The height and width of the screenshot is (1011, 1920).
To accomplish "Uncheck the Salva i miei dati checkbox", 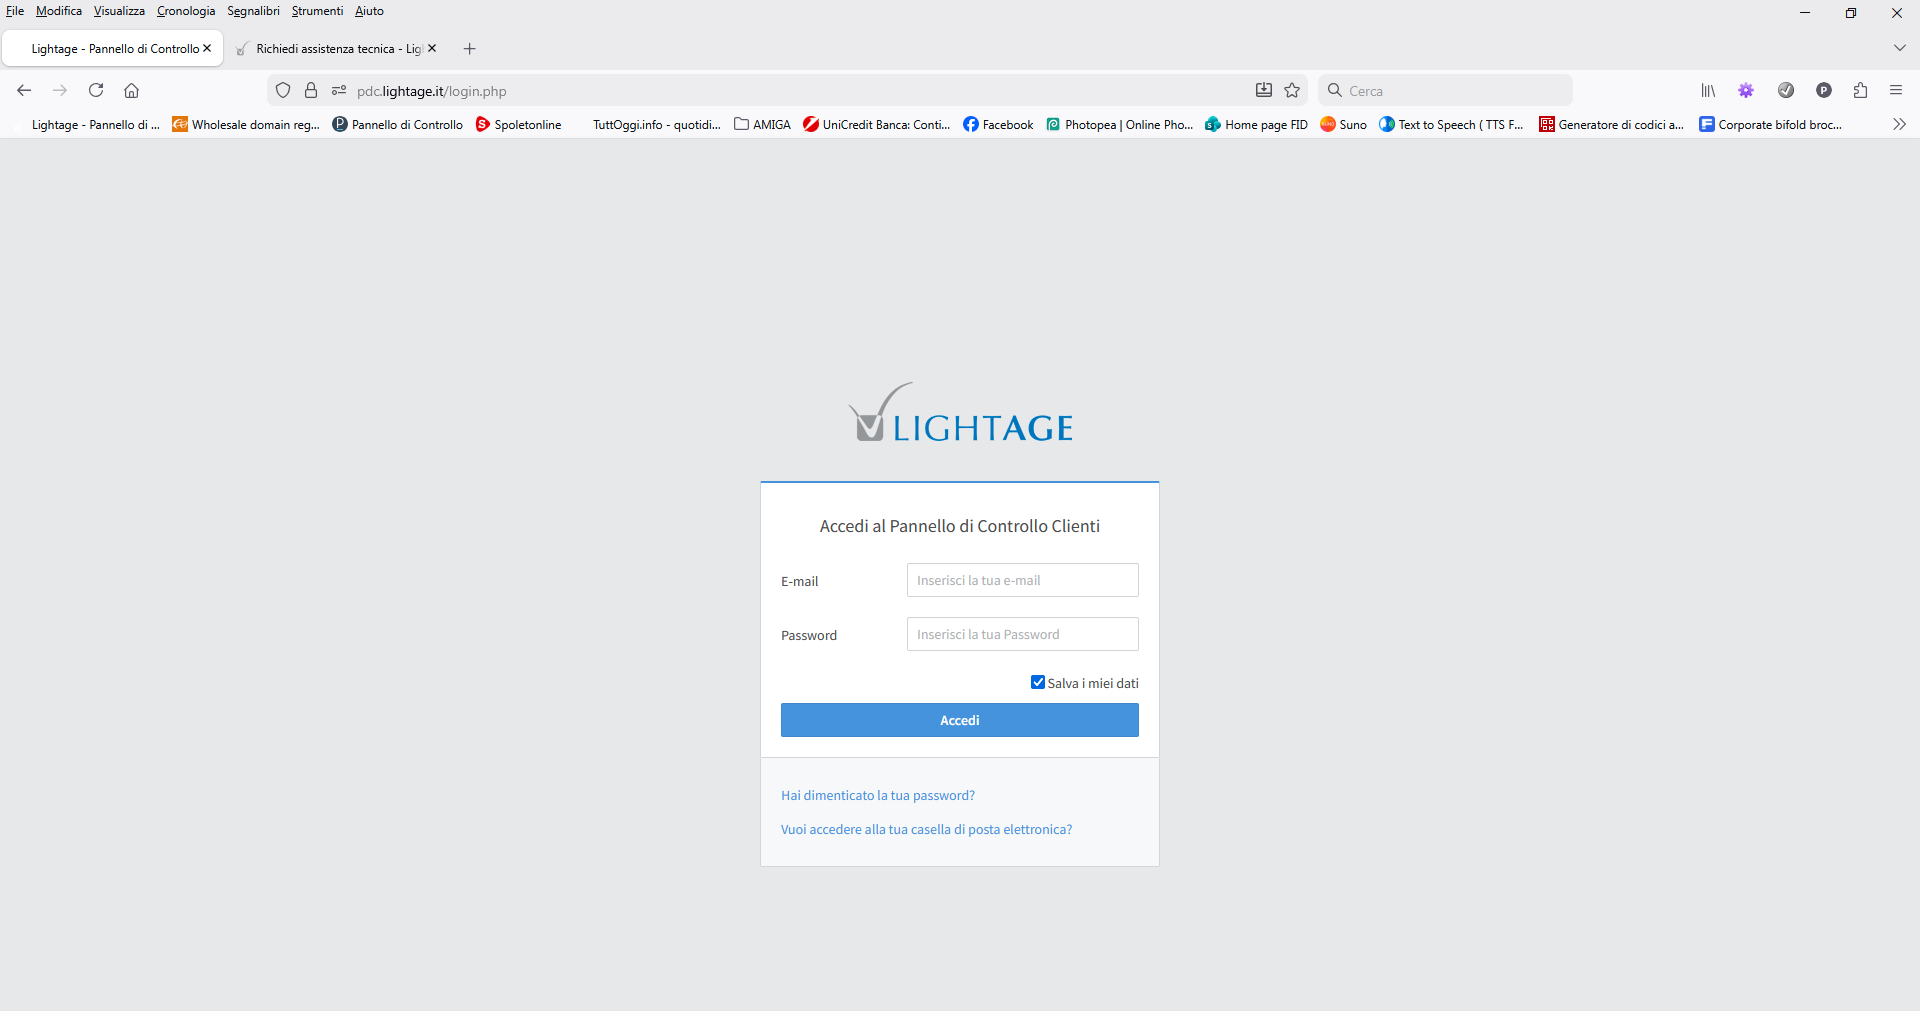I will point(1038,682).
